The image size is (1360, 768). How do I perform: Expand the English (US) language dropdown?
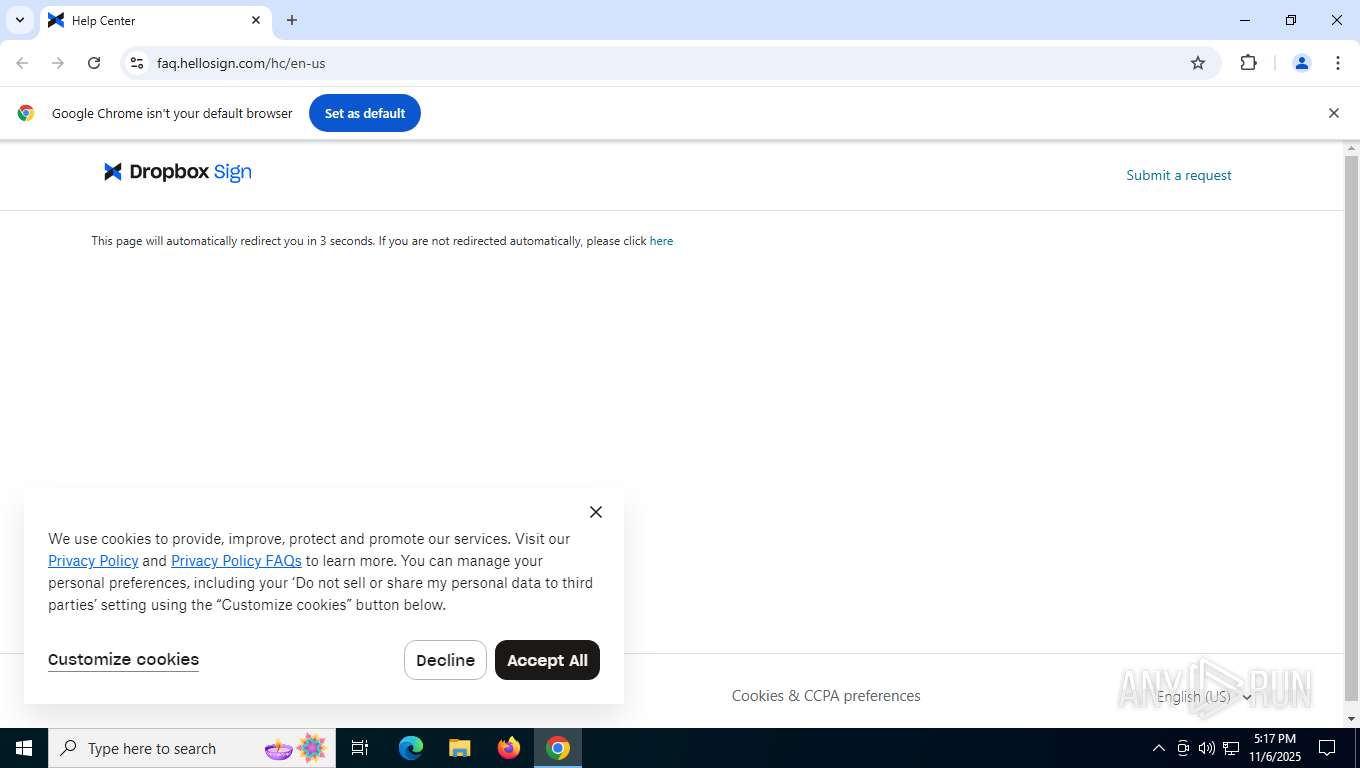click(x=1204, y=697)
